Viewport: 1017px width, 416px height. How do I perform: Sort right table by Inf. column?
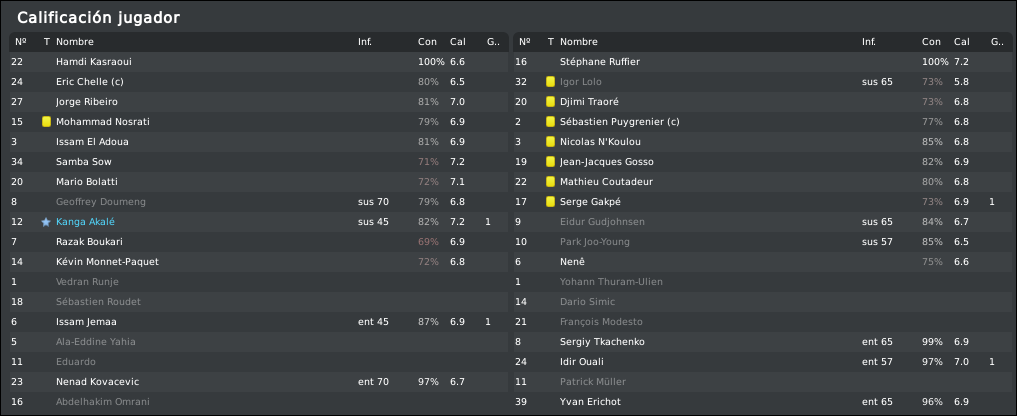(868, 42)
